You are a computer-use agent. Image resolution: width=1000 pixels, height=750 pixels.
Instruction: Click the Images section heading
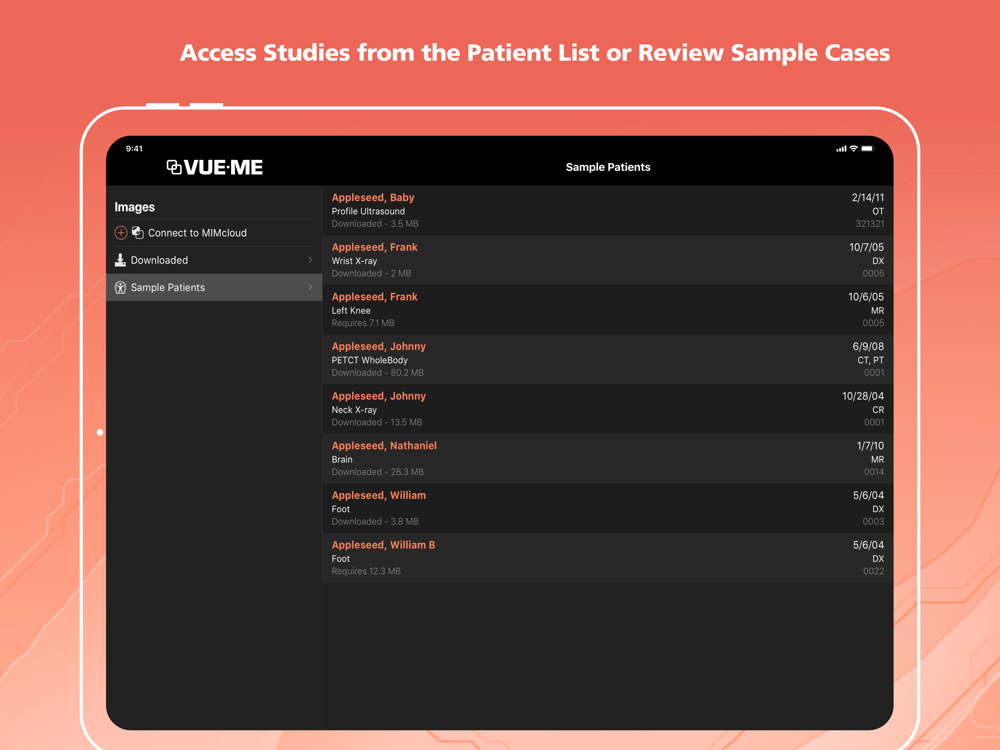(x=135, y=207)
